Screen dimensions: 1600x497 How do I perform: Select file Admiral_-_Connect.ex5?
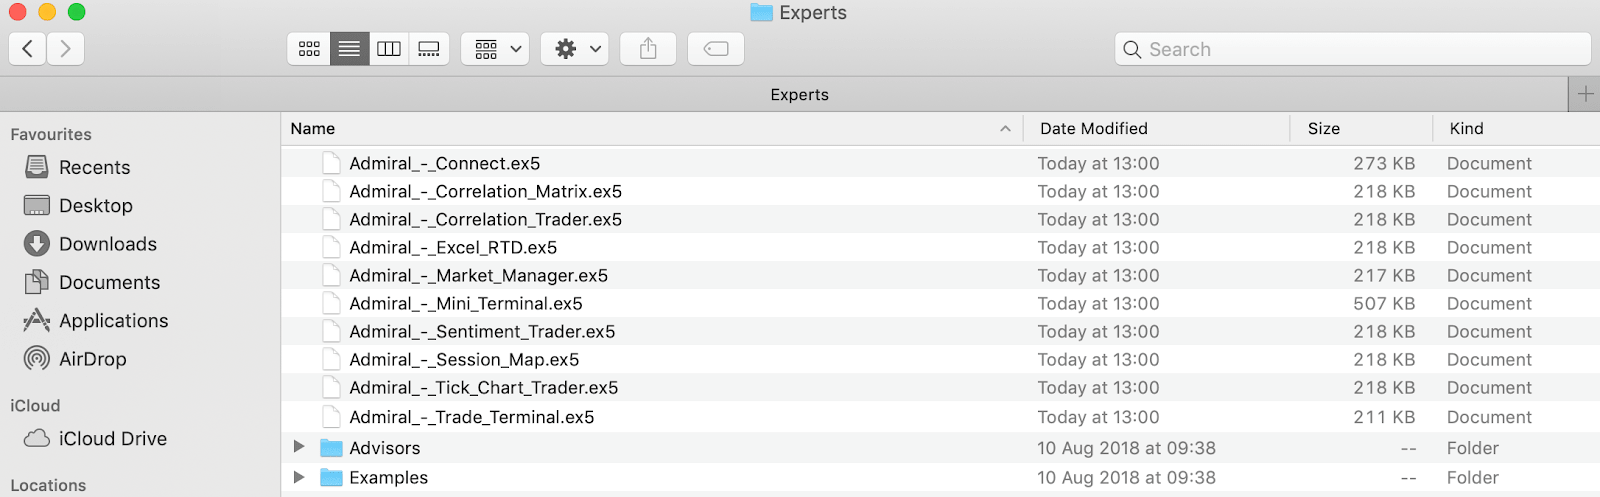coord(444,163)
